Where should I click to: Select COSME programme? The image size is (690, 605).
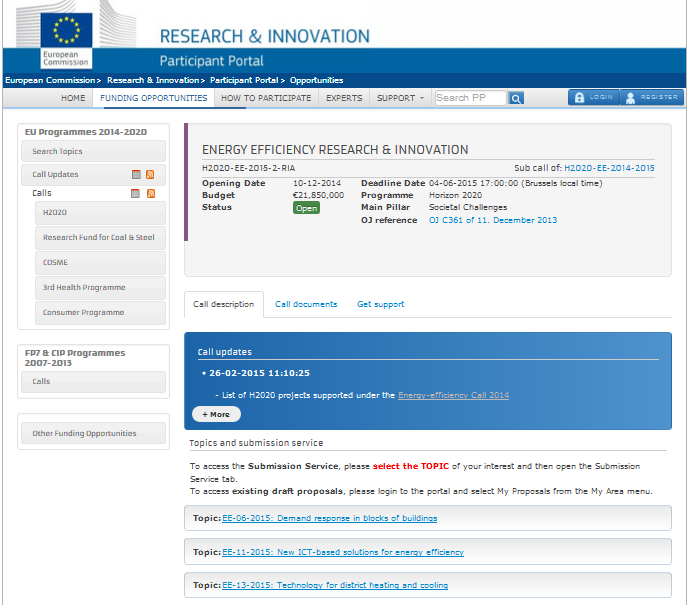[x=100, y=263]
